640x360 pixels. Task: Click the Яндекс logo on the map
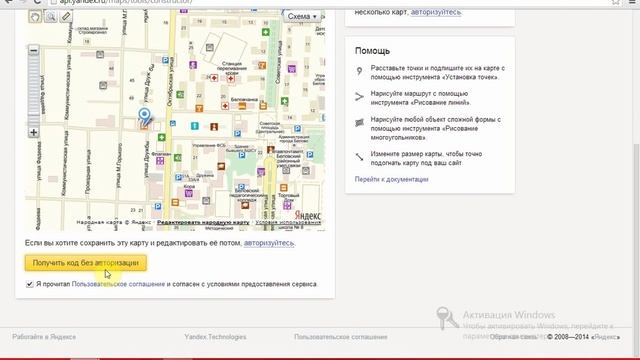click(x=307, y=215)
